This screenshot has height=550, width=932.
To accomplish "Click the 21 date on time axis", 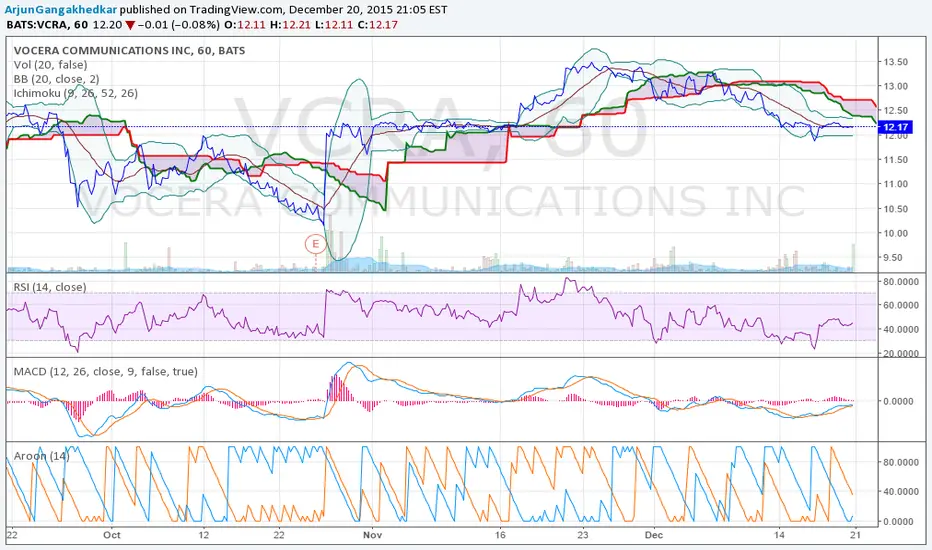I will (x=855, y=535).
